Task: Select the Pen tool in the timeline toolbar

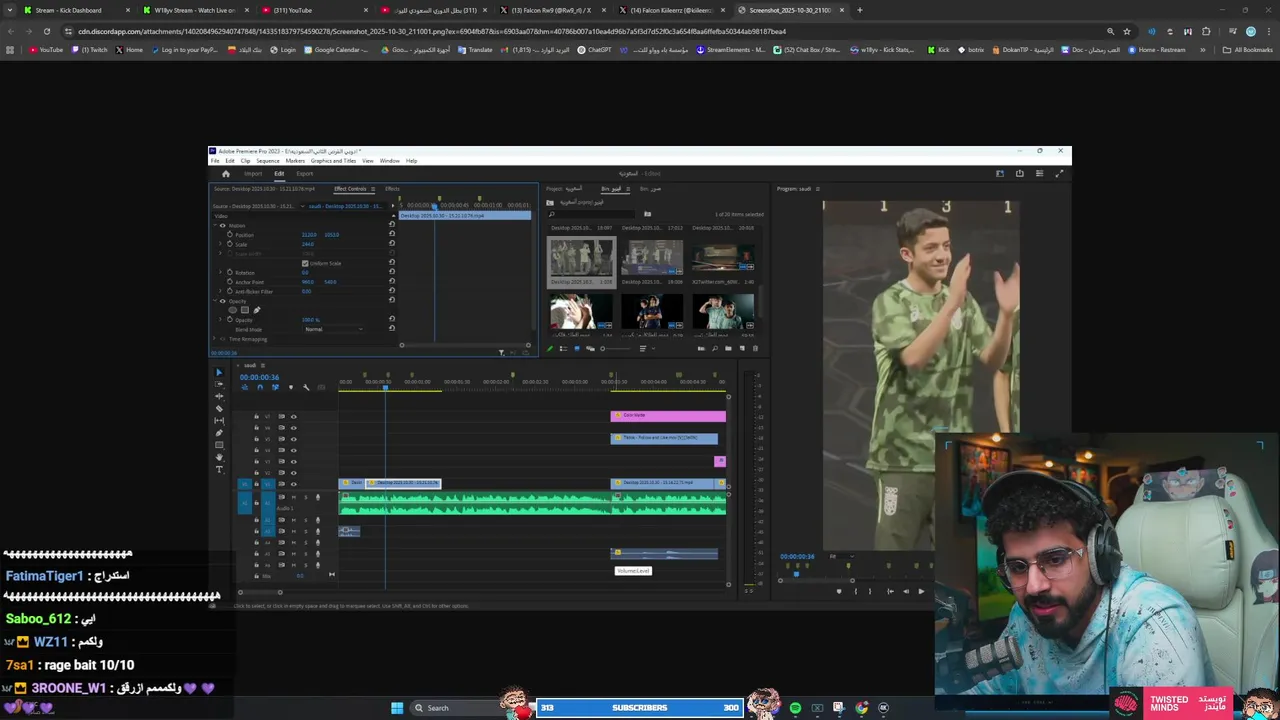Action: 219,433
